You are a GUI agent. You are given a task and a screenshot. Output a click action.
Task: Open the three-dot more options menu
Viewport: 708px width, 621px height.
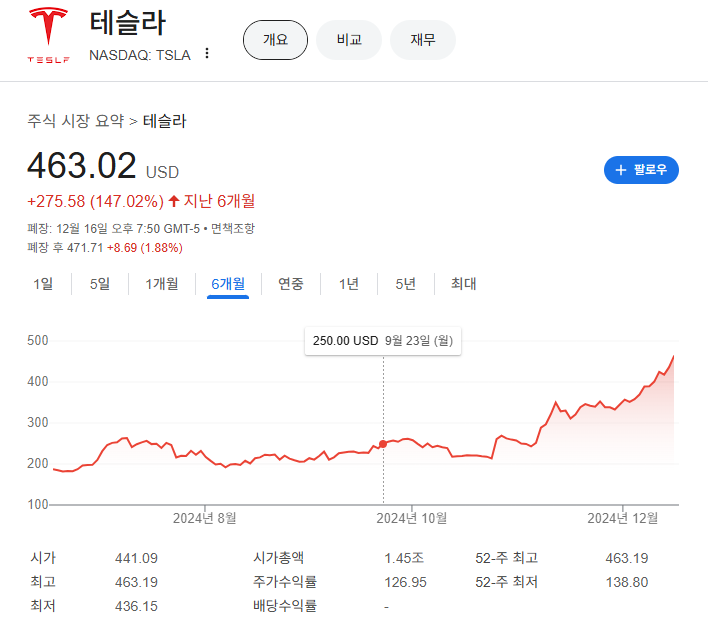click(207, 53)
